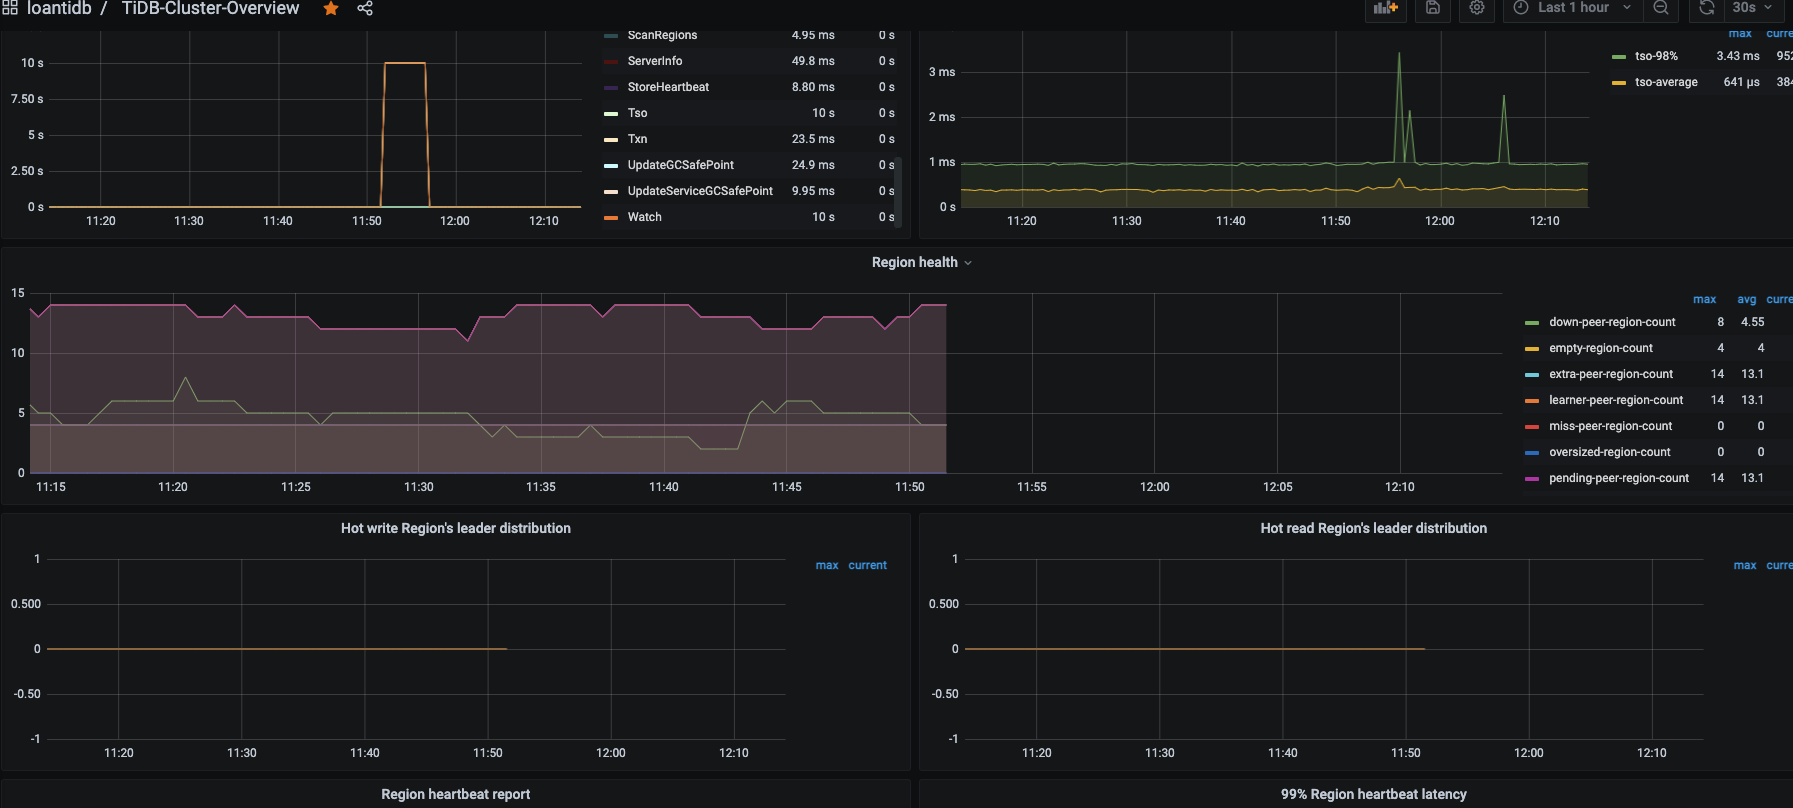Click the Region heartbeat report panel title
1793x808 pixels.
tap(455, 794)
